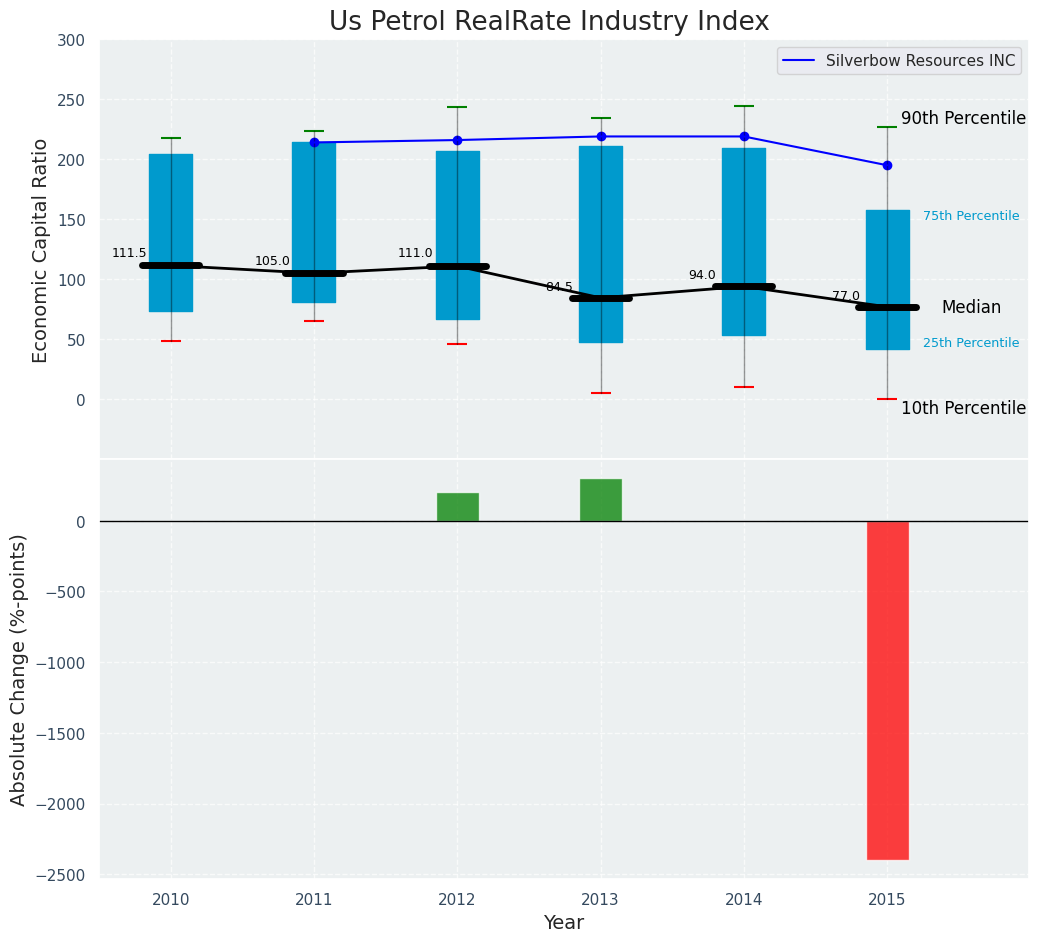This screenshot has height=942, width=1039.
Task: Select the blue Silverbow data point for 2012
Action: point(457,140)
